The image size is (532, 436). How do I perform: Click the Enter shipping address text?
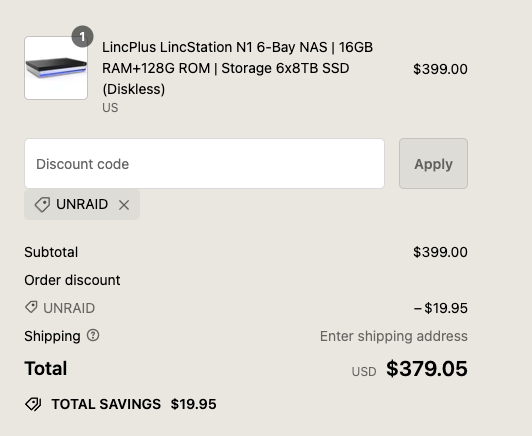[x=394, y=336]
